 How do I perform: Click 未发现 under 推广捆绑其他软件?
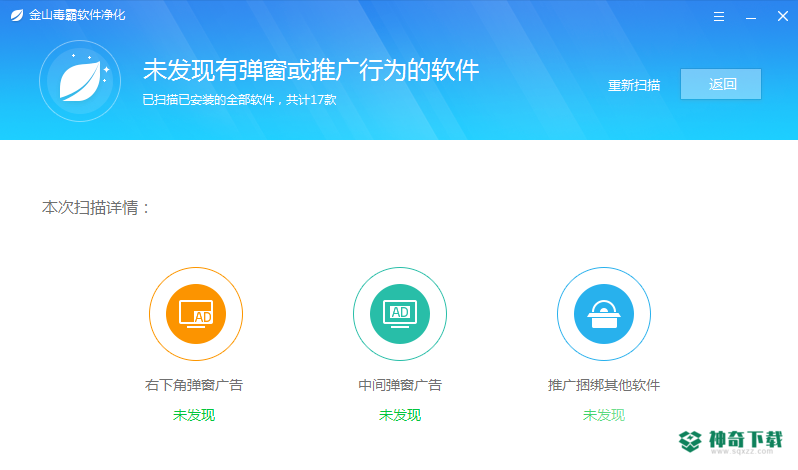click(604, 415)
